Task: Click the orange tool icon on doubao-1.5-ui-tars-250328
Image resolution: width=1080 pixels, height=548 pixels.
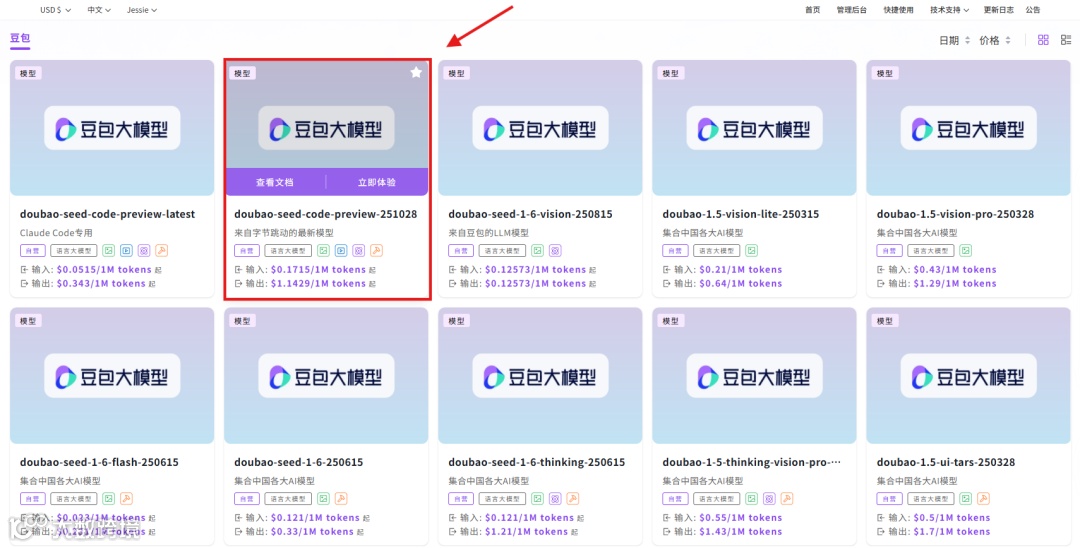Action: pos(984,498)
